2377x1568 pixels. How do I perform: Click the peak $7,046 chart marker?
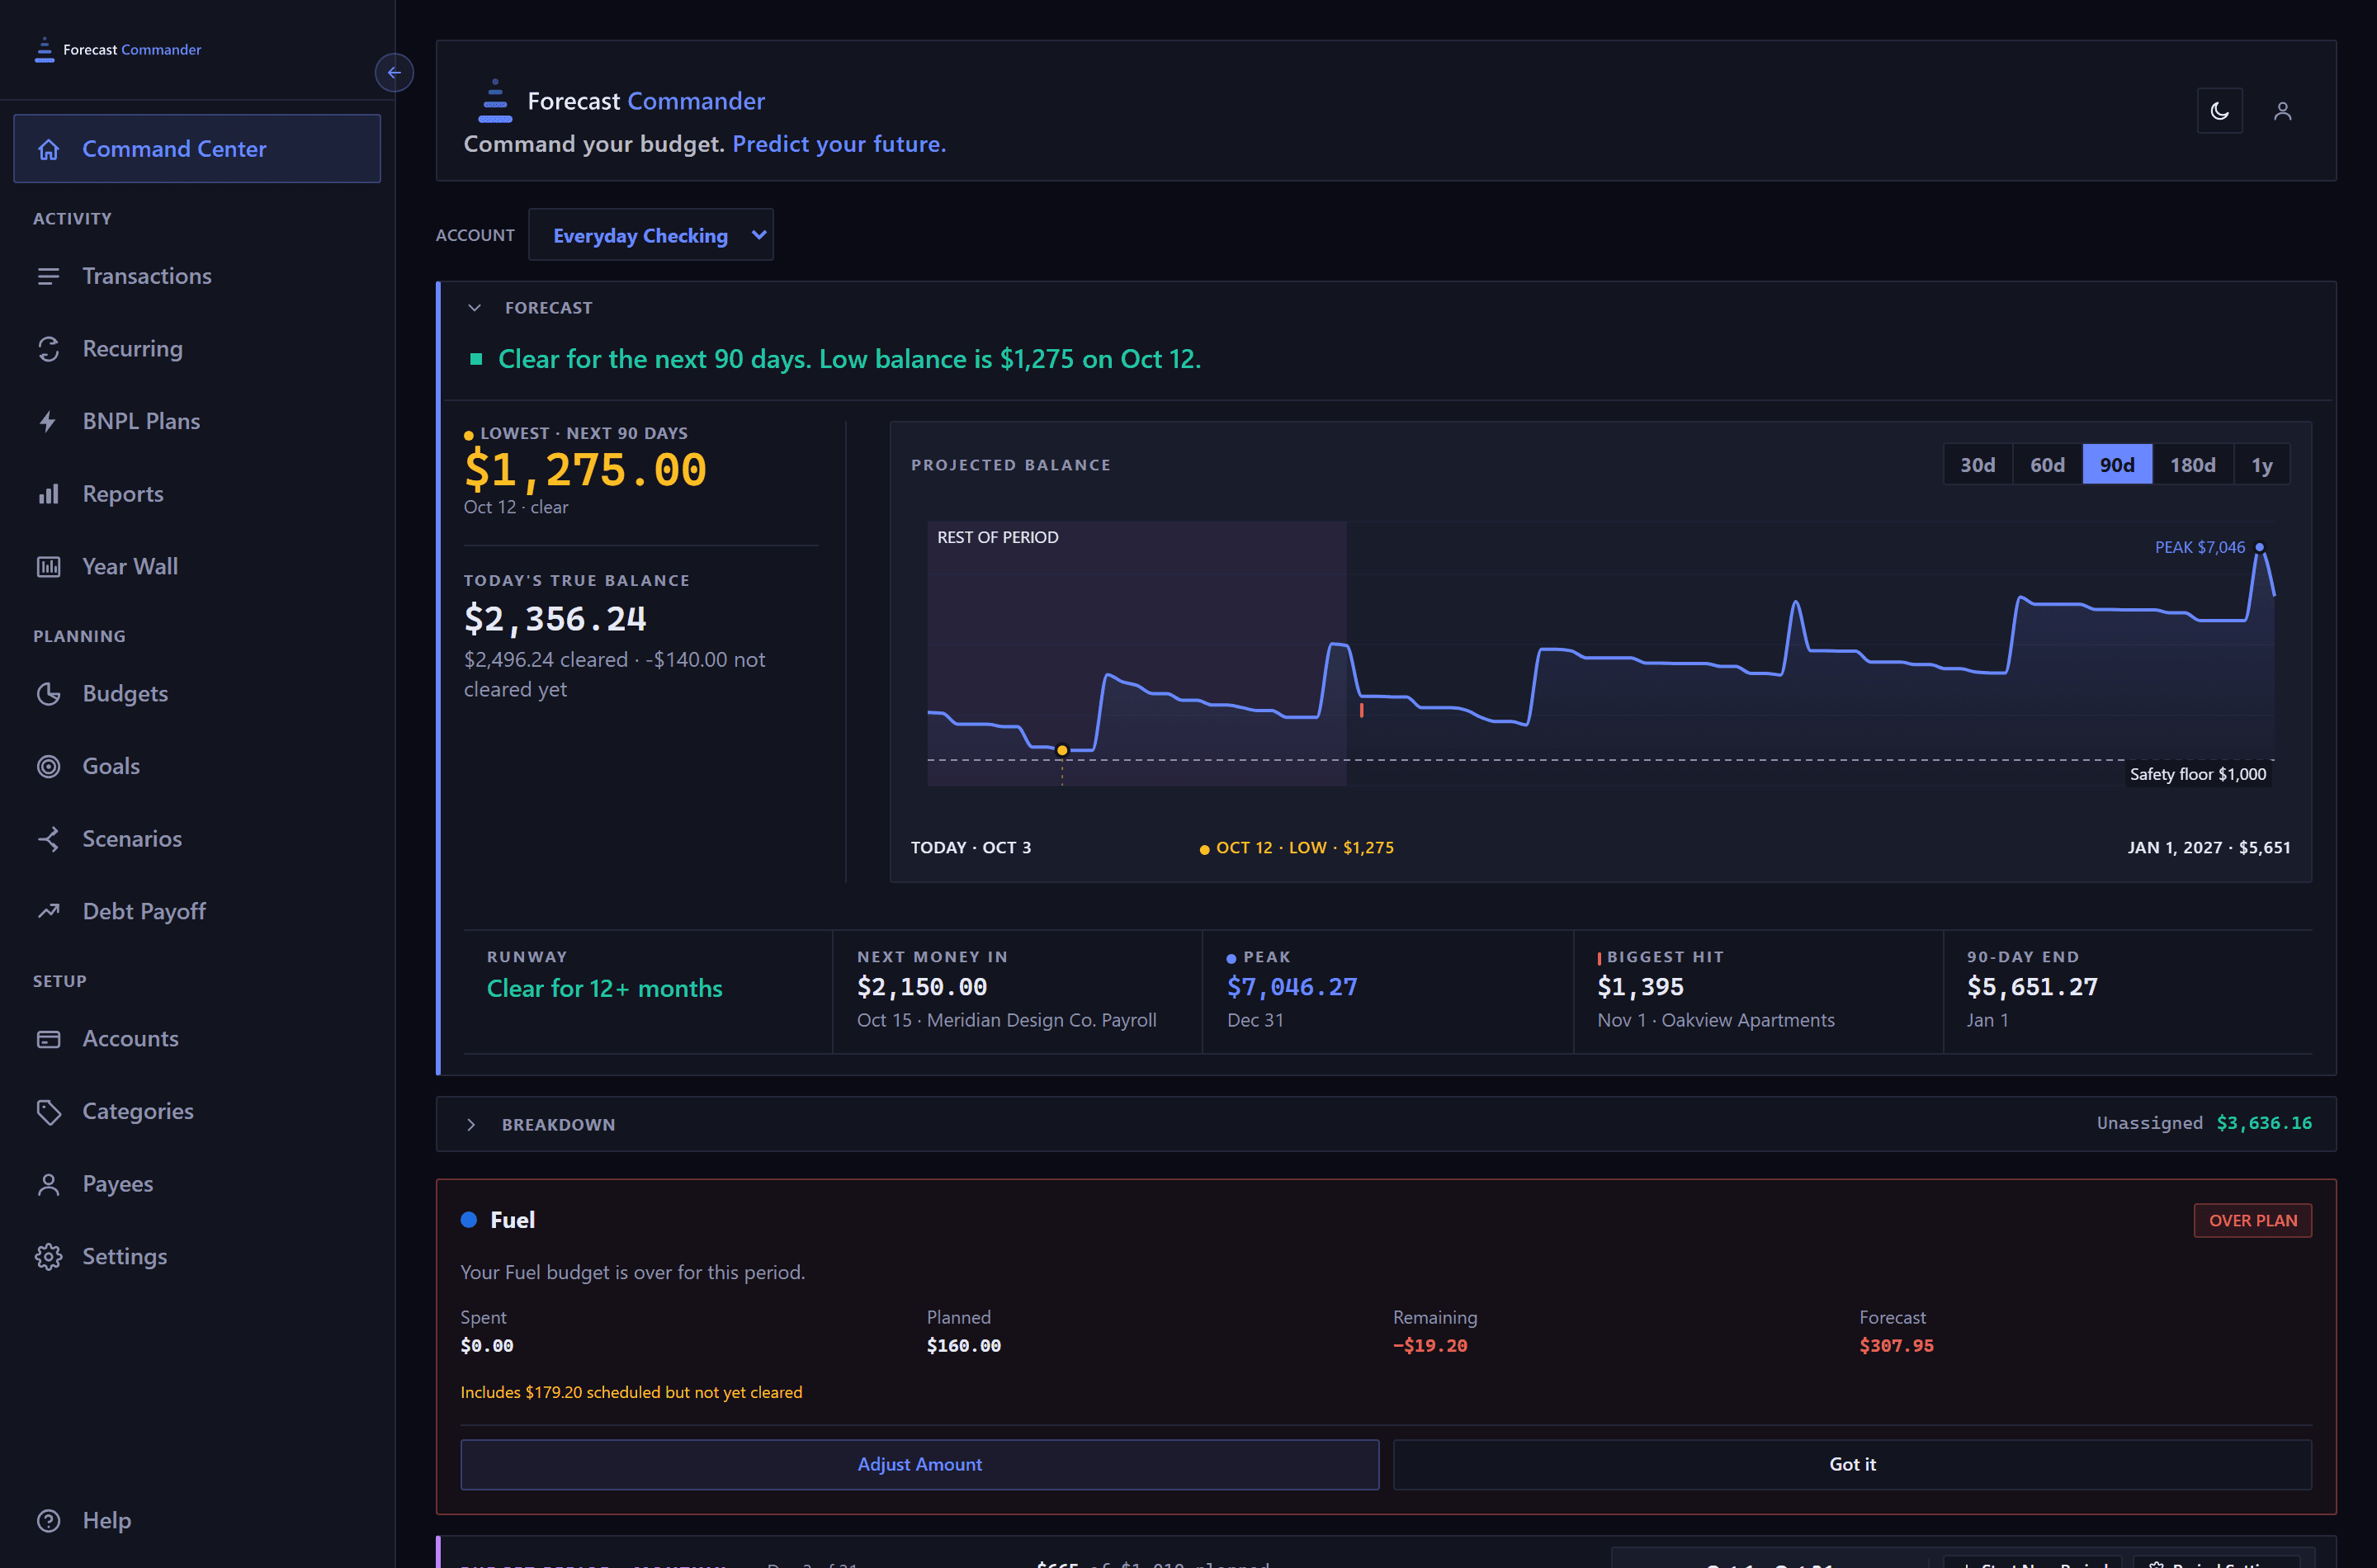point(2259,547)
